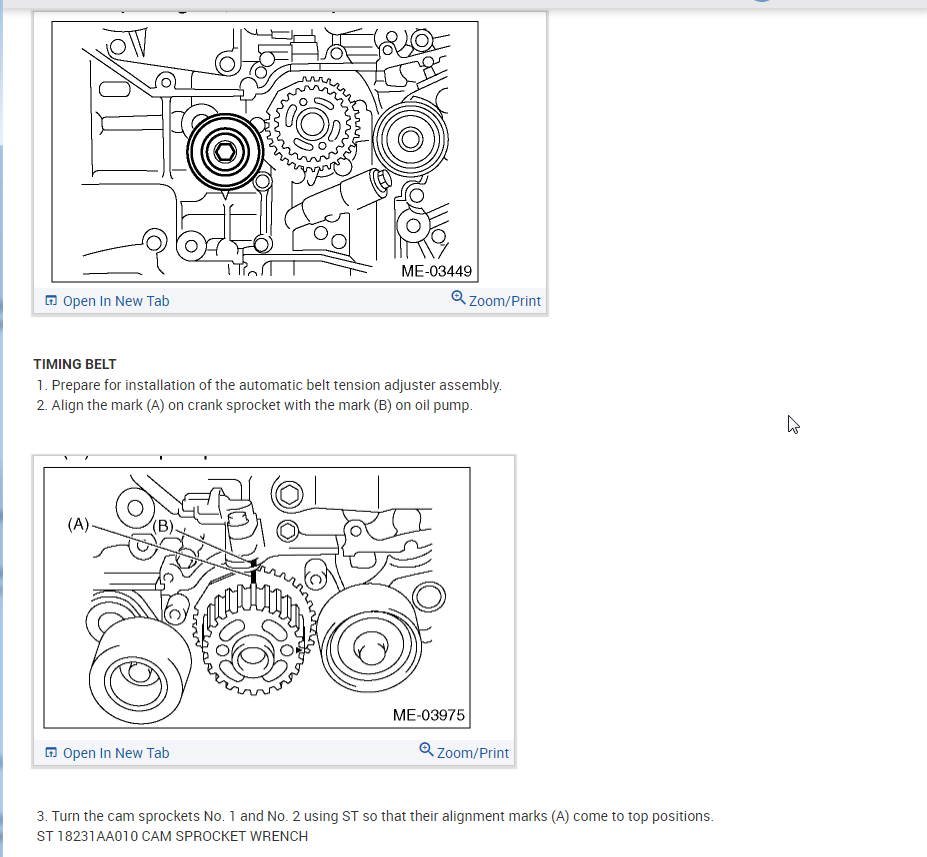This screenshot has width=927, height=857.
Task: Click Zoom/Print under ME-03975 diagram
Action: click(464, 752)
